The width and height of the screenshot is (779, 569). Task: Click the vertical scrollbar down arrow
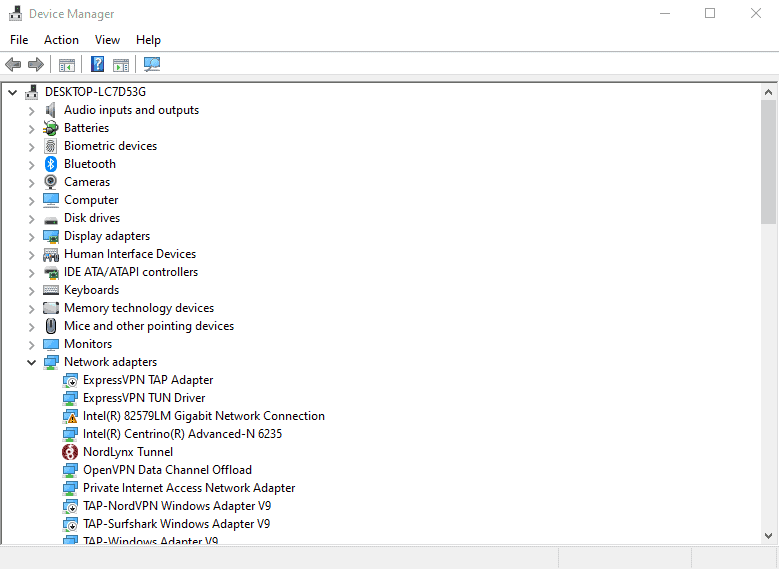point(768,536)
